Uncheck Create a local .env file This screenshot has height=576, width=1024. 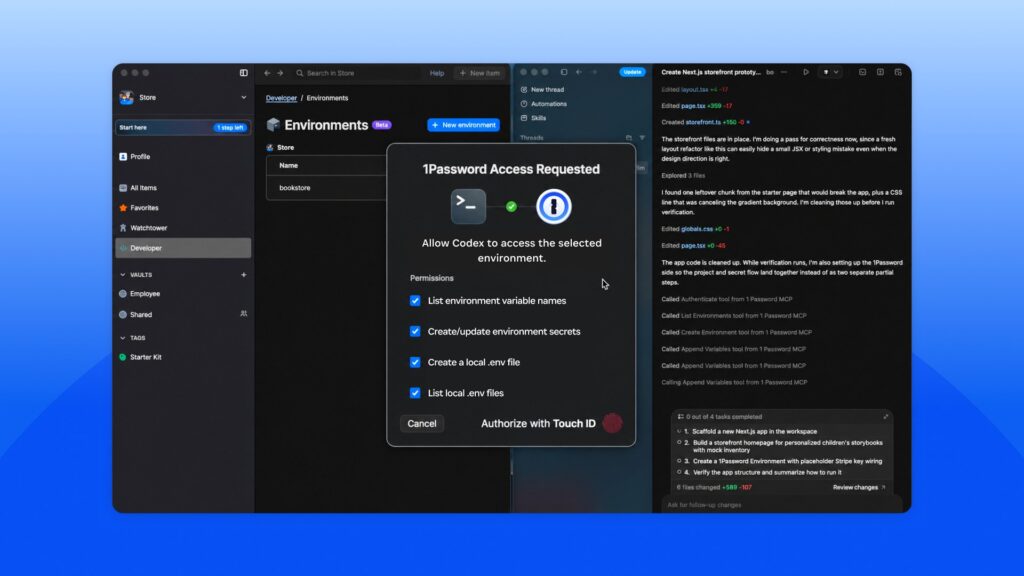click(x=415, y=362)
